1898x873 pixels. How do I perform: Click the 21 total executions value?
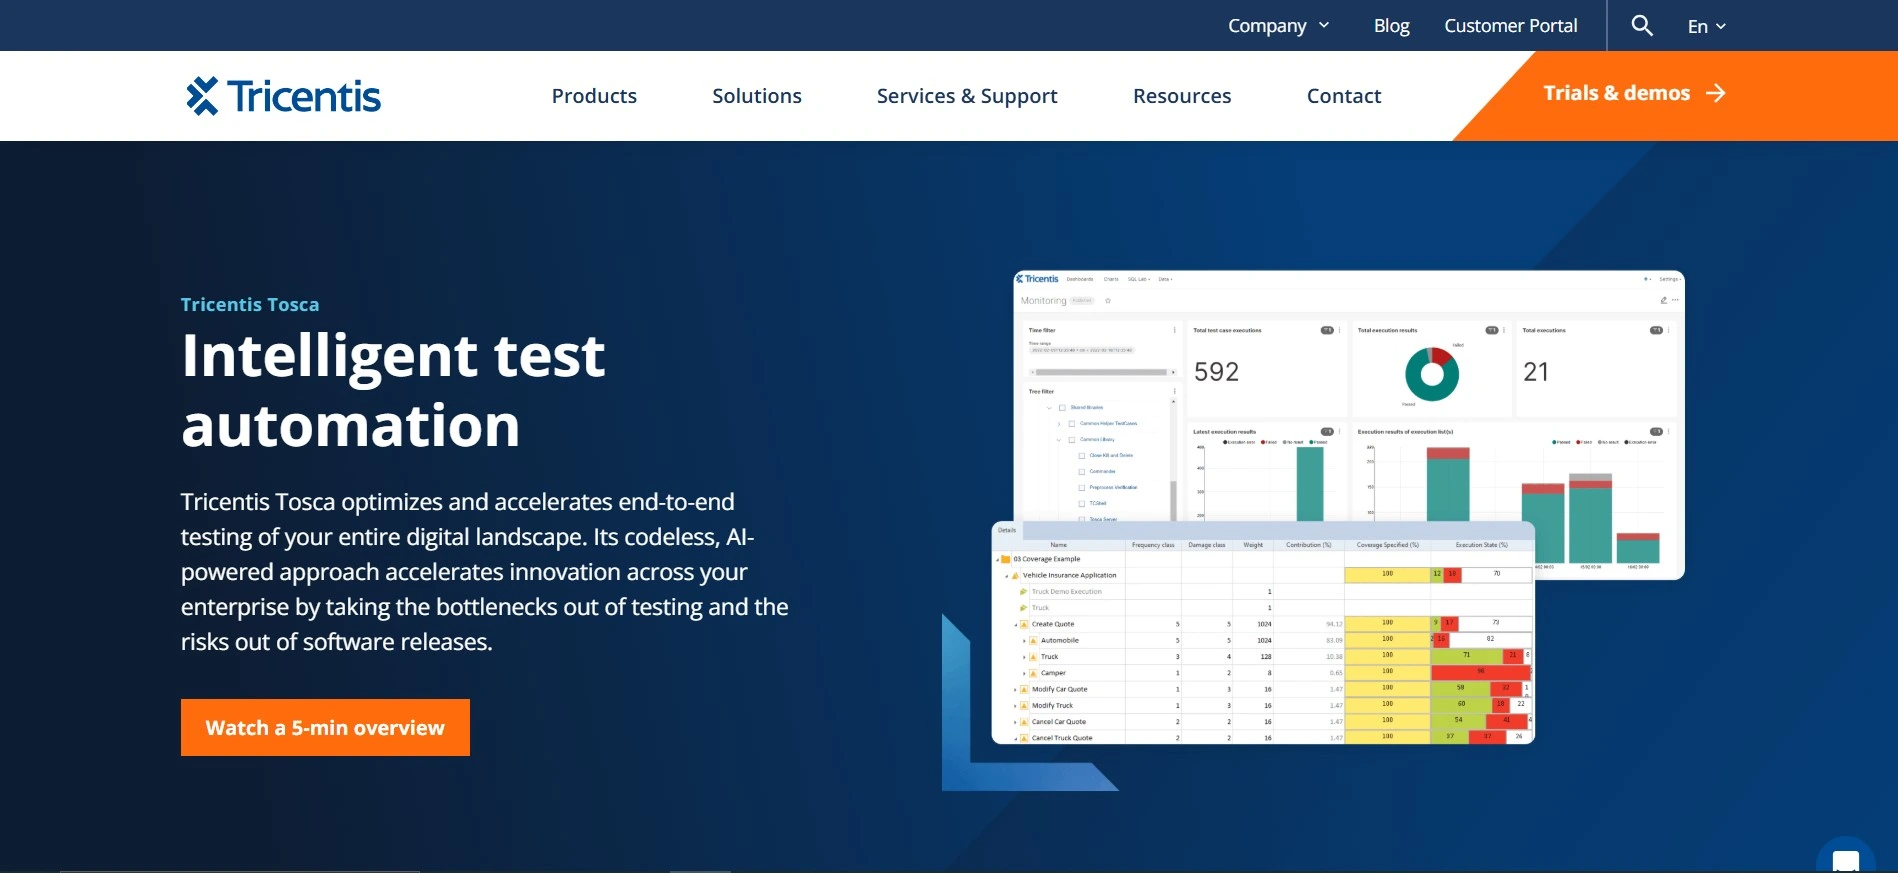[x=1536, y=372]
